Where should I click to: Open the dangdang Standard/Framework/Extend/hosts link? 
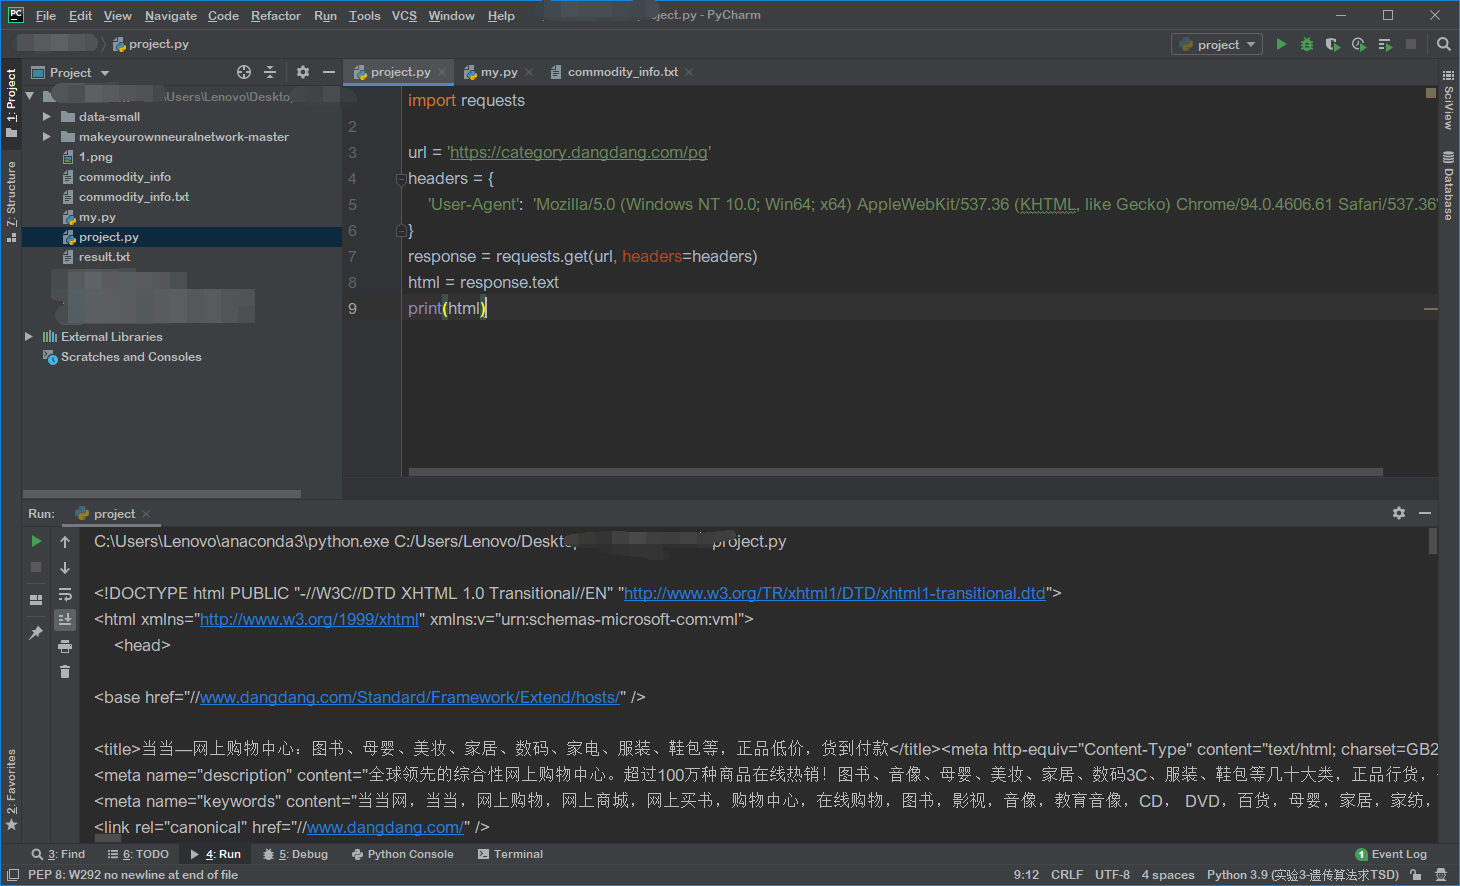pos(409,697)
